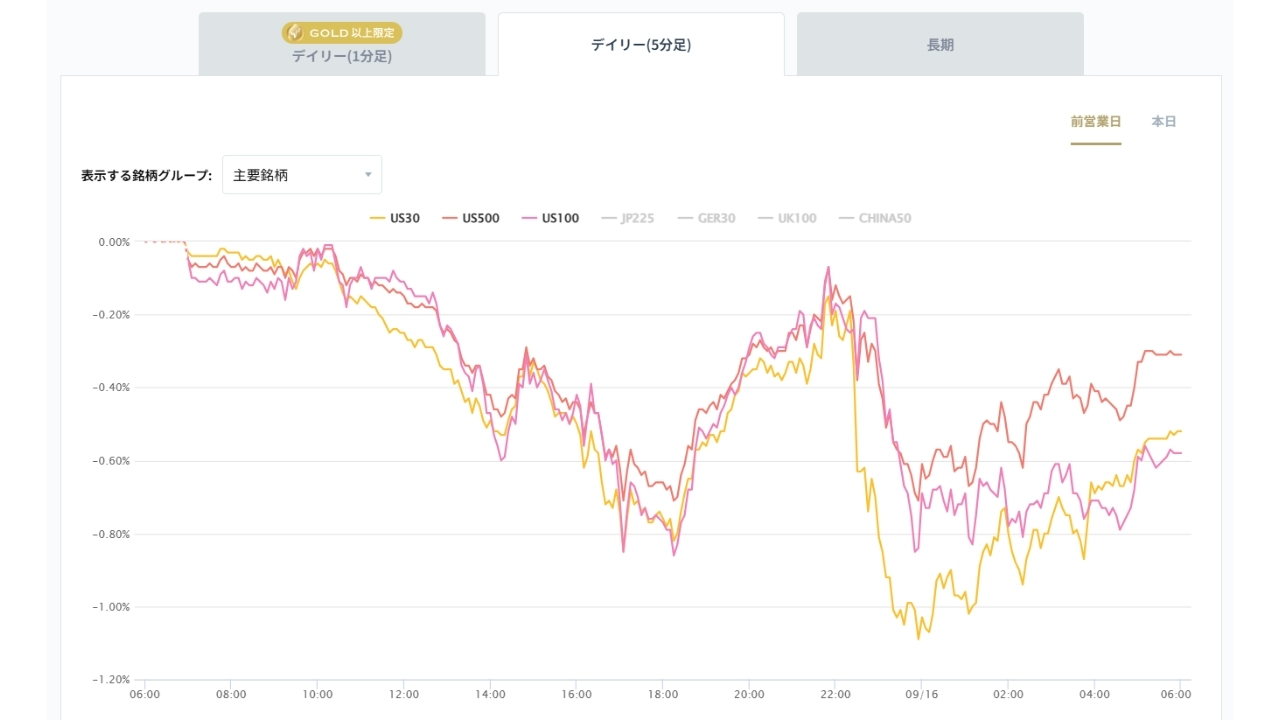Open the 長期 tab

coord(940,44)
